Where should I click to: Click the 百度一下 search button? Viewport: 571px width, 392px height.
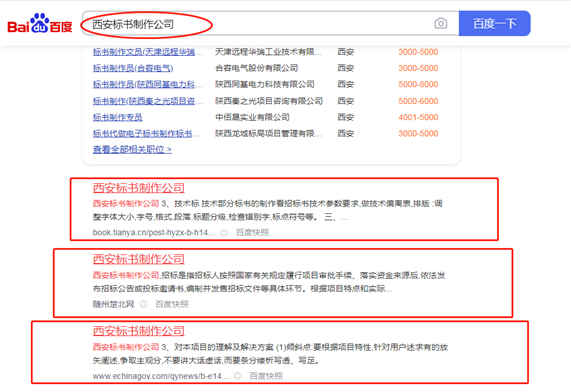pos(494,24)
